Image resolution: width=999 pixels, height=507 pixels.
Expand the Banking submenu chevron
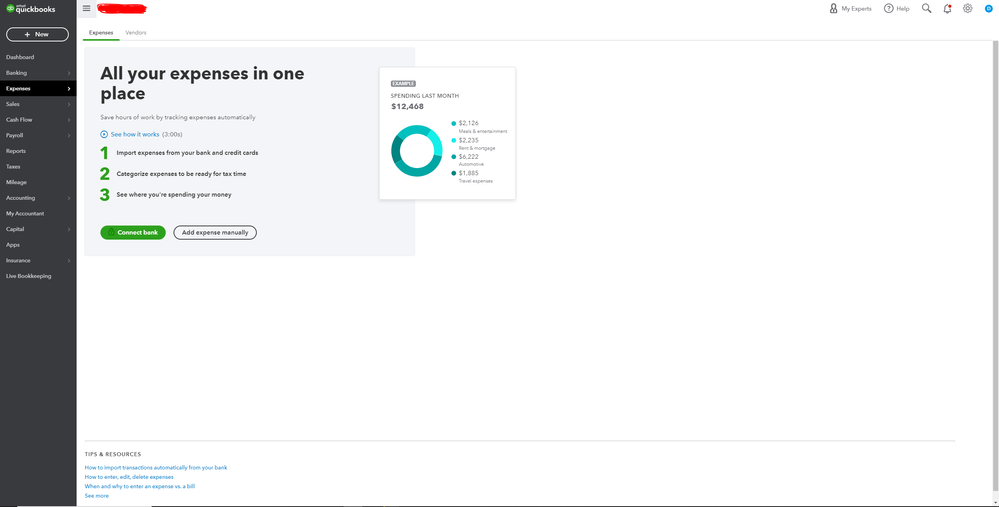point(69,73)
